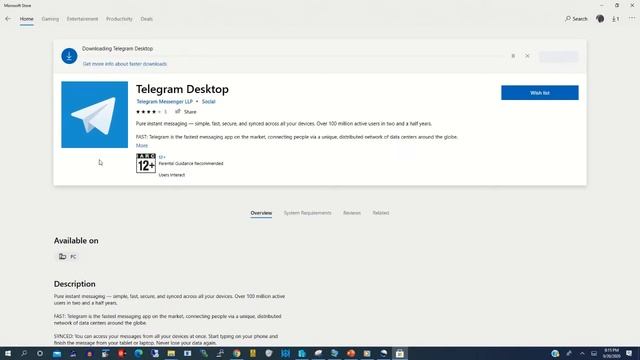Image resolution: width=640 pixels, height=360 pixels.
Task: Pause the Telegram Desktop download
Action: [x=513, y=56]
